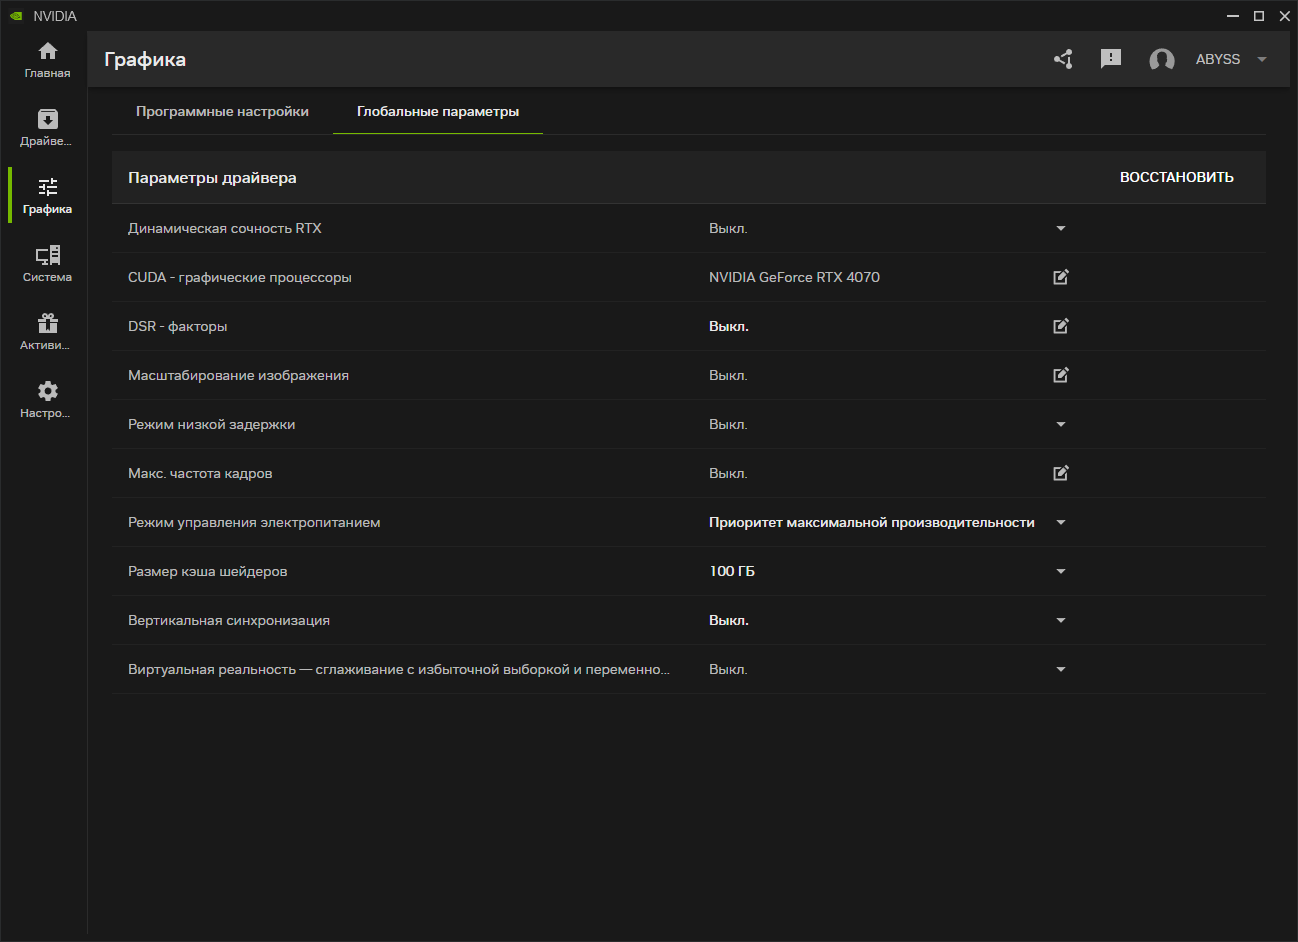Image resolution: width=1298 pixels, height=942 pixels.
Task: Open the Драйверы section in the sidebar
Action: (x=47, y=127)
